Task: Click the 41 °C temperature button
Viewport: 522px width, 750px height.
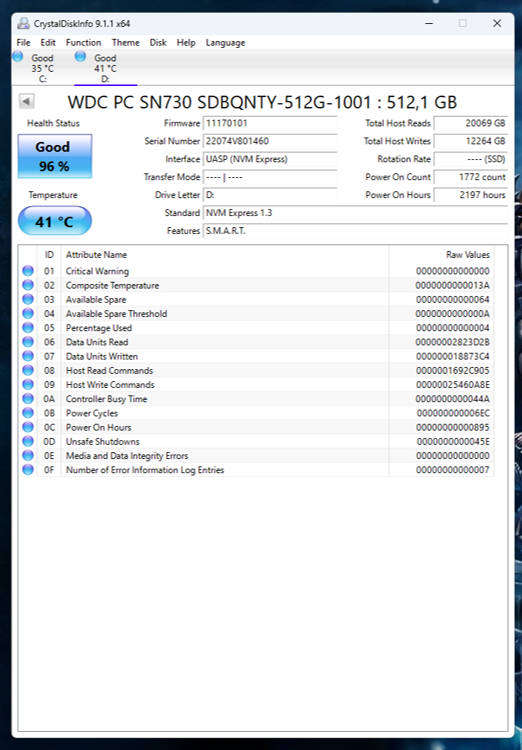Action: (x=55, y=221)
